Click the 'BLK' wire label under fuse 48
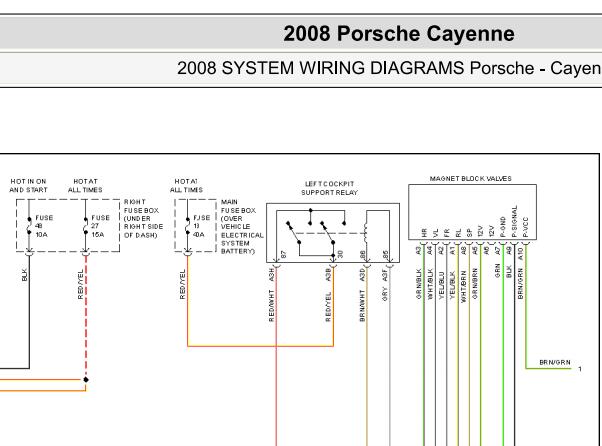 pos(25,275)
